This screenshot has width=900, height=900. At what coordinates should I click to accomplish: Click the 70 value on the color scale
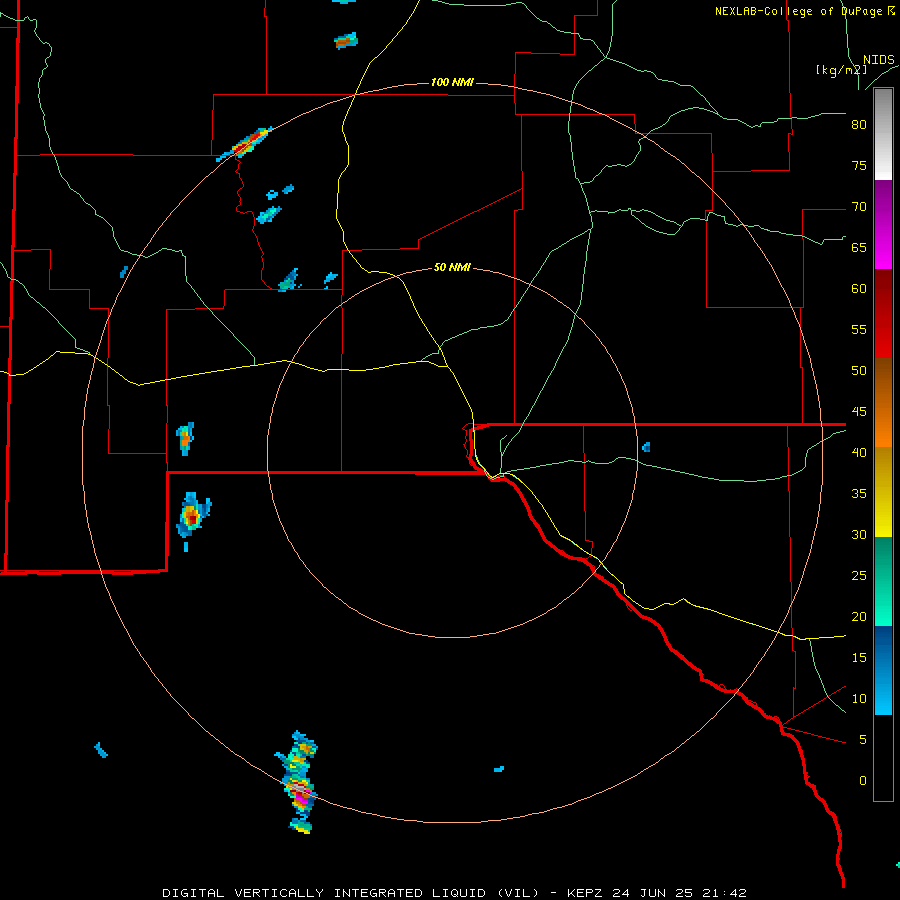click(859, 207)
